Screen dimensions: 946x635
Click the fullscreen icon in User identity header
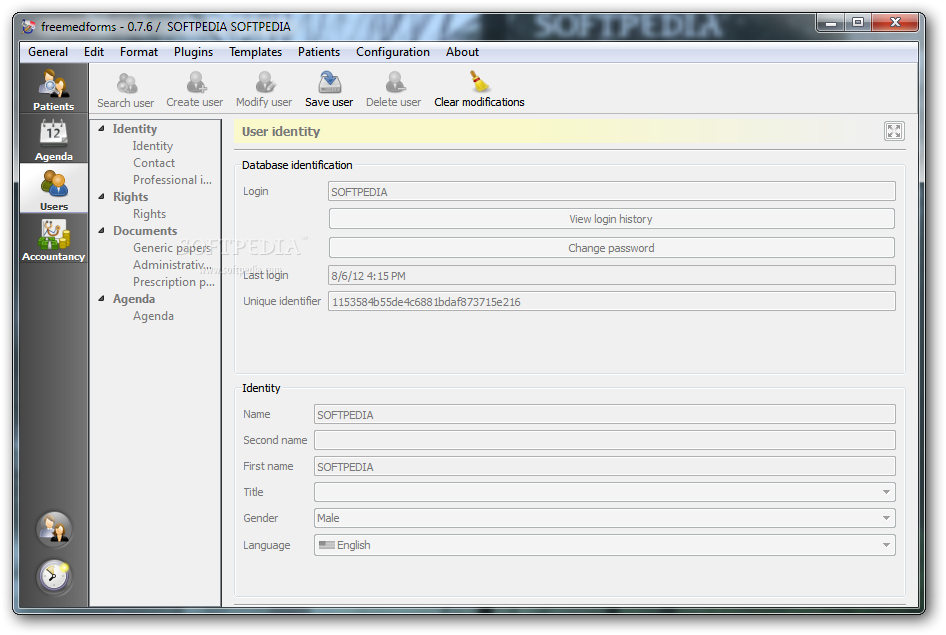[x=894, y=131]
